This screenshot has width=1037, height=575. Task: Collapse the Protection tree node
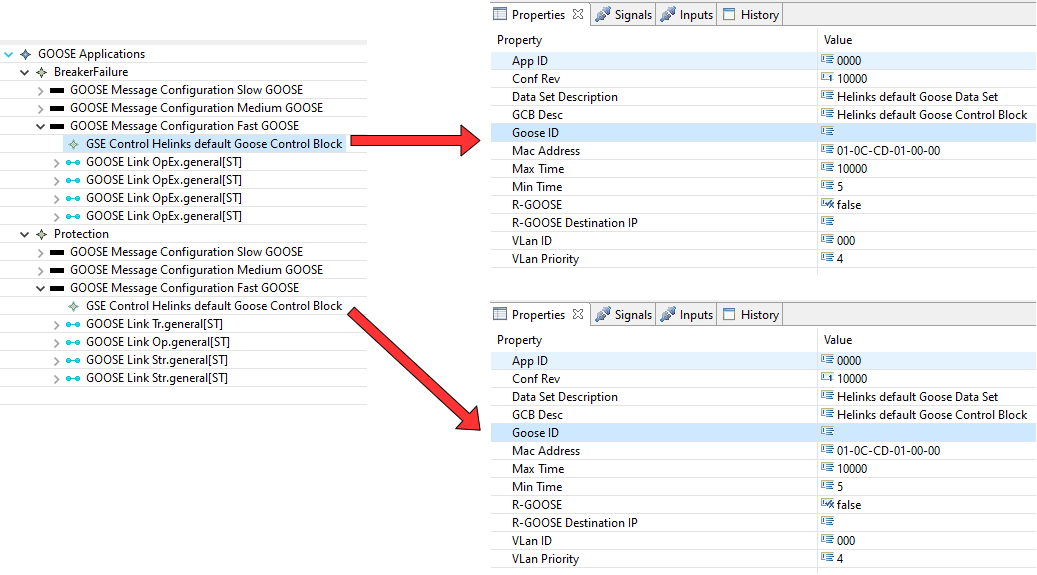coord(25,234)
